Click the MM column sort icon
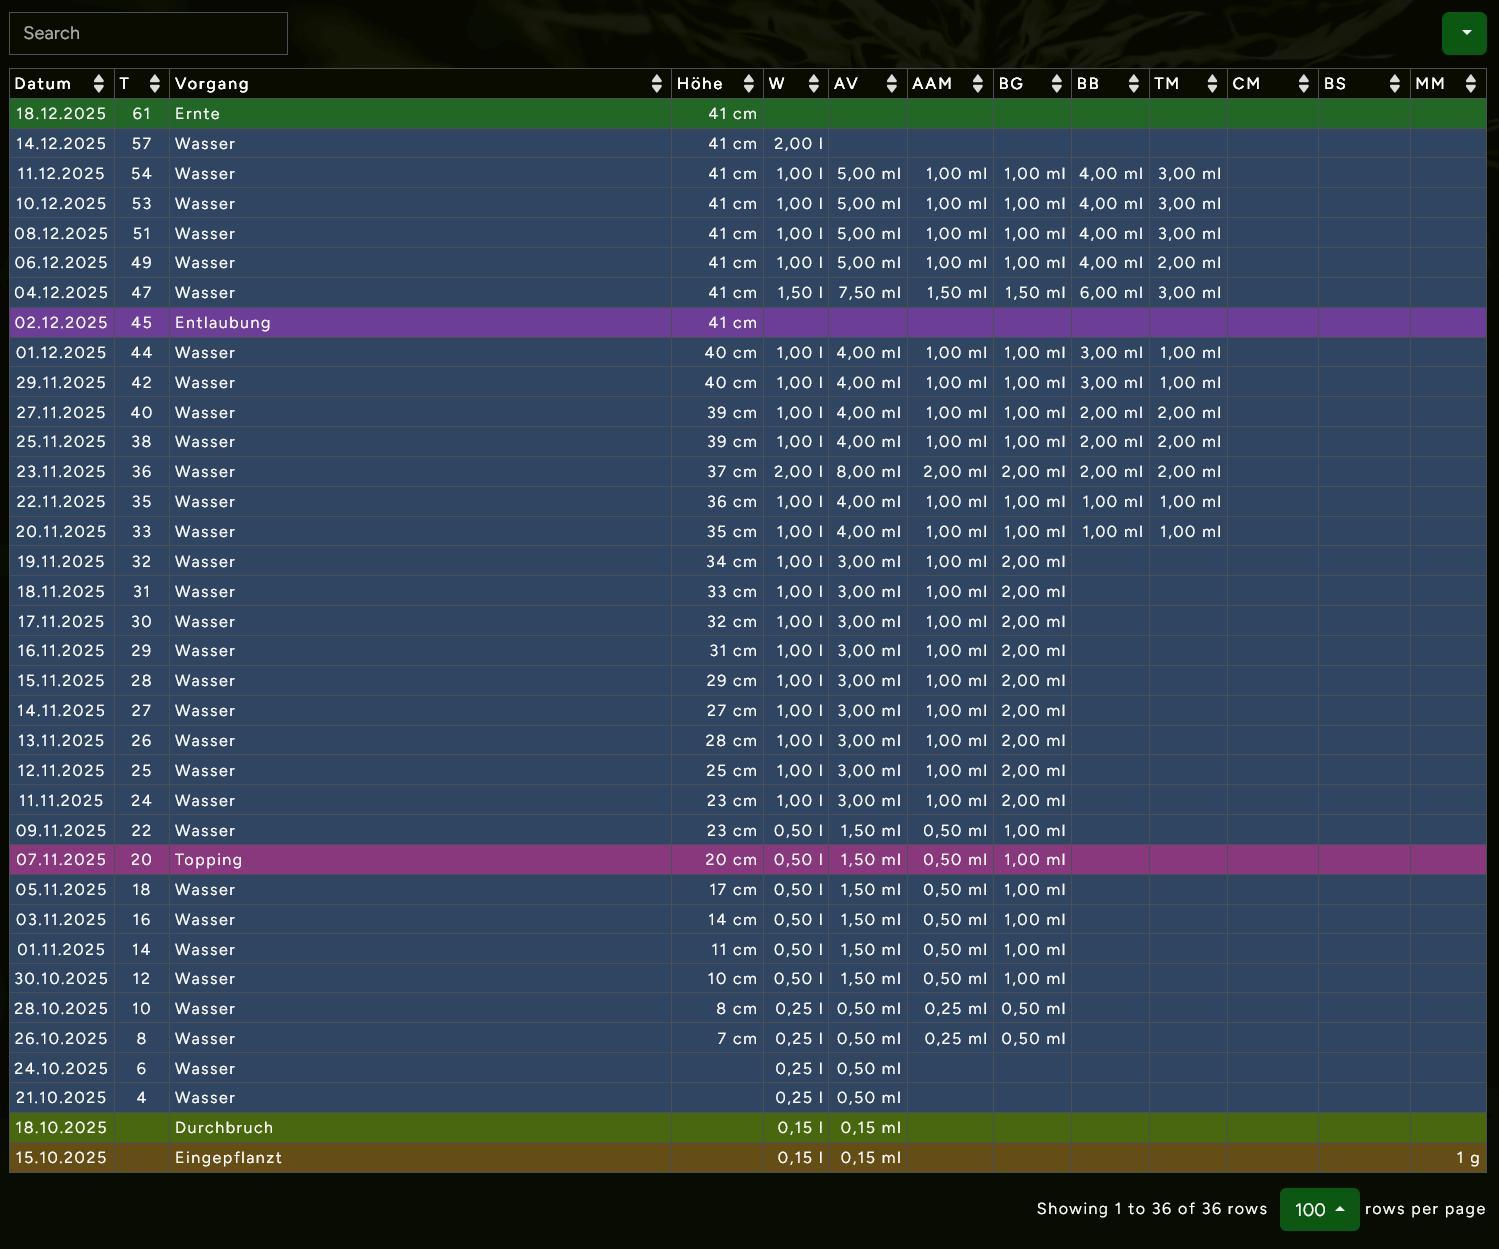Viewport: 1499px width, 1249px height. 1470,84
